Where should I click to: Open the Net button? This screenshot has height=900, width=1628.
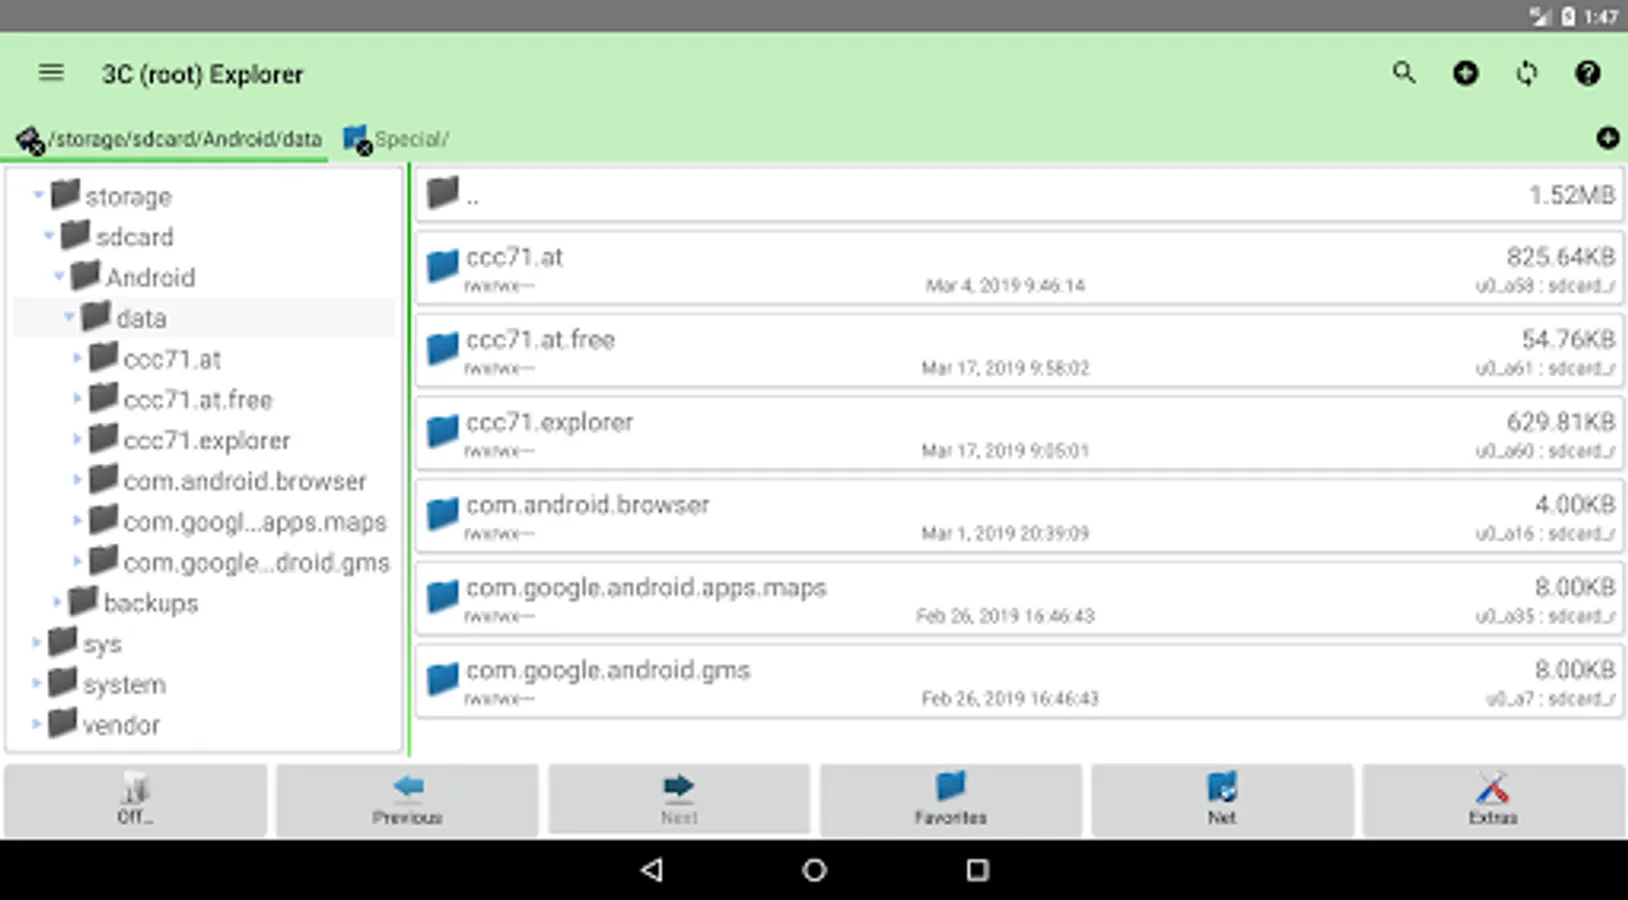tap(1222, 800)
